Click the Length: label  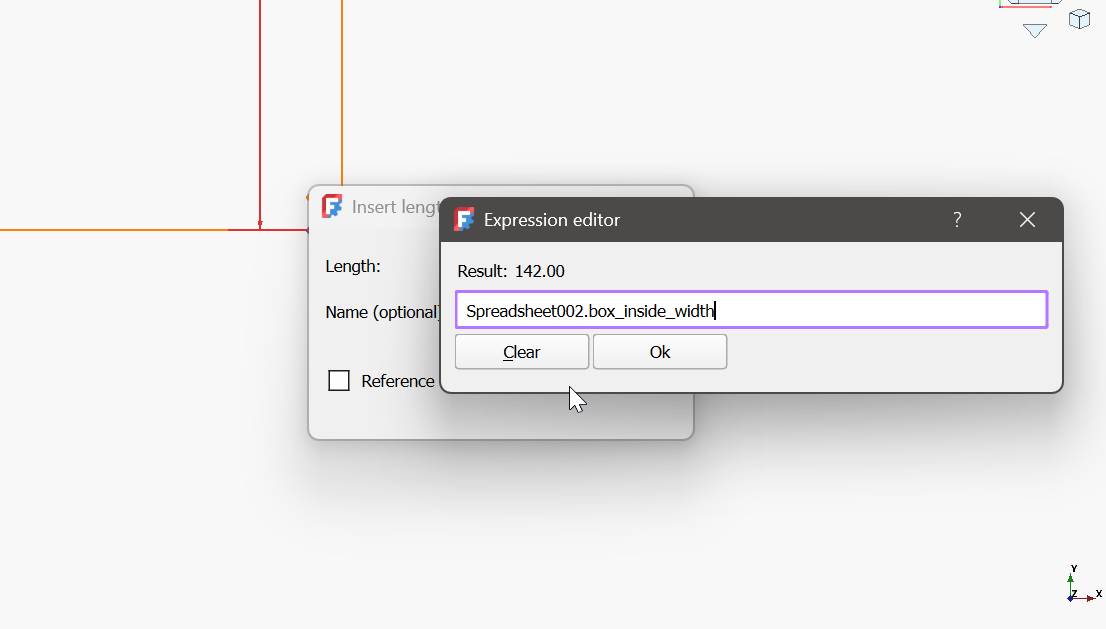(353, 267)
